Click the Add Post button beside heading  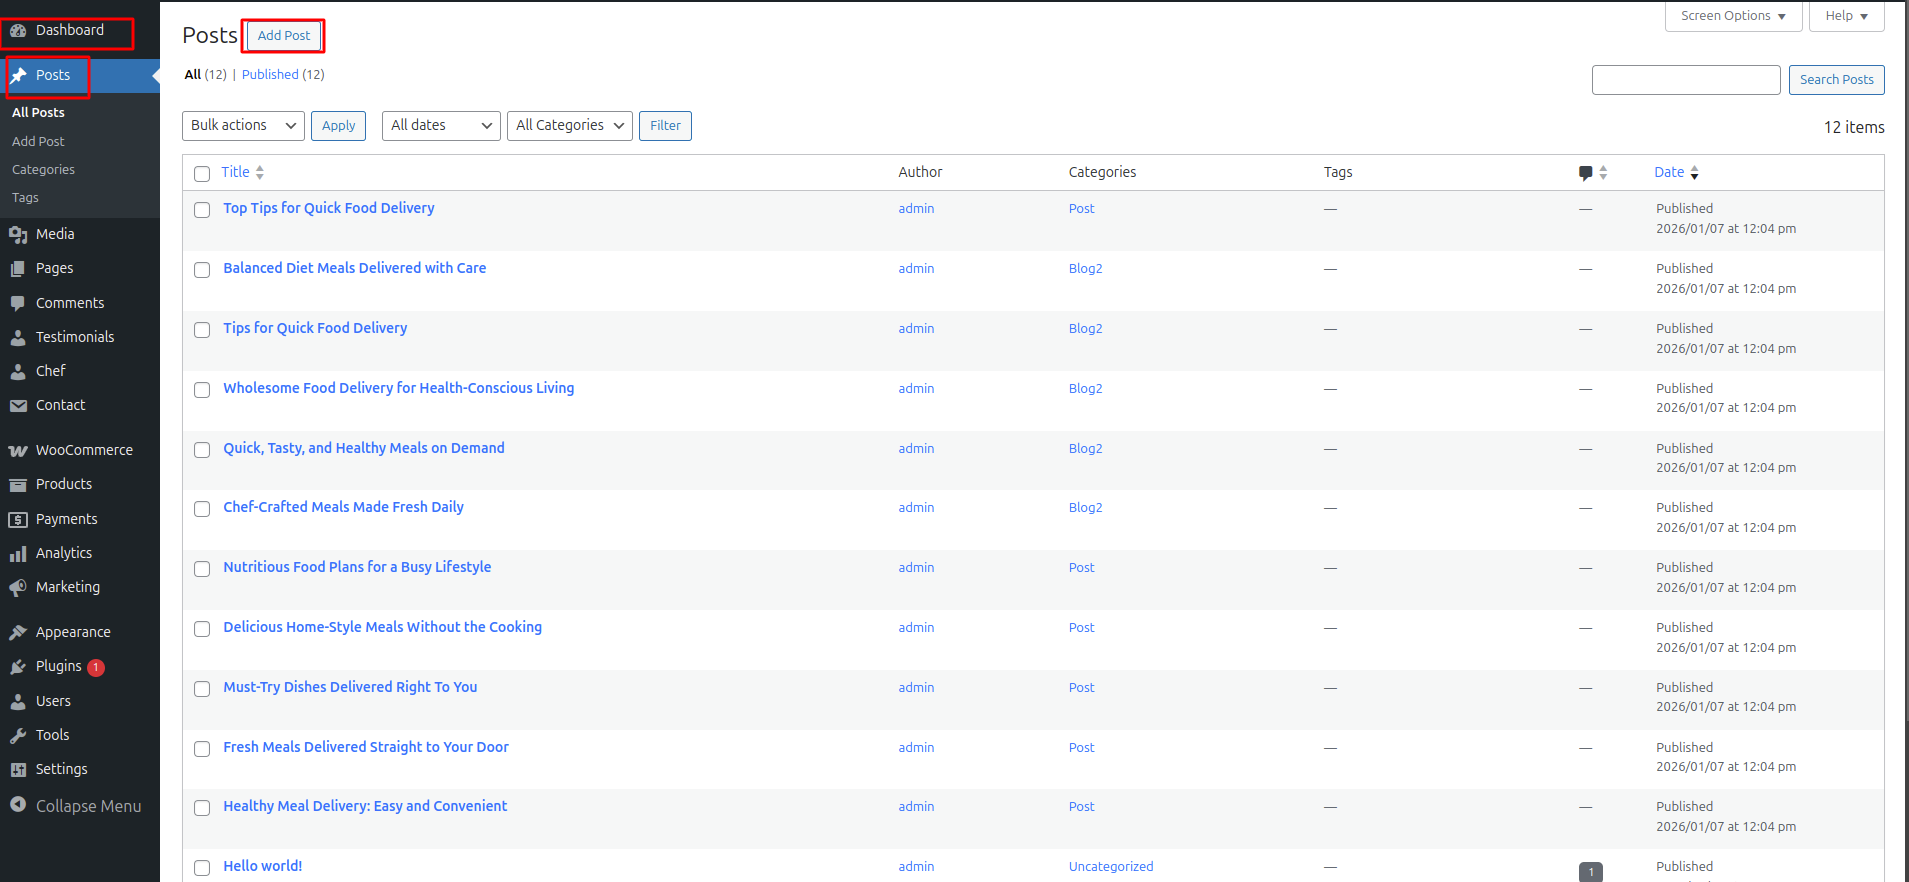click(284, 36)
